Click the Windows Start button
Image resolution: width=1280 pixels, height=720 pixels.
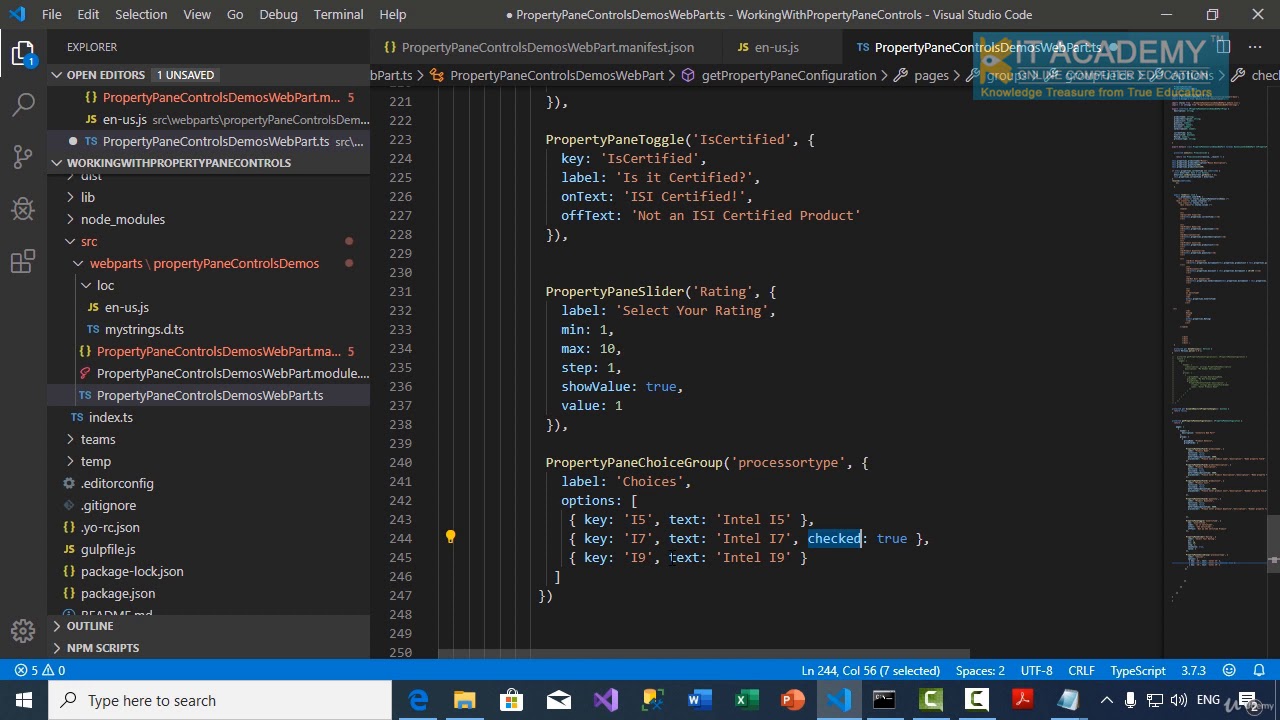(x=23, y=700)
